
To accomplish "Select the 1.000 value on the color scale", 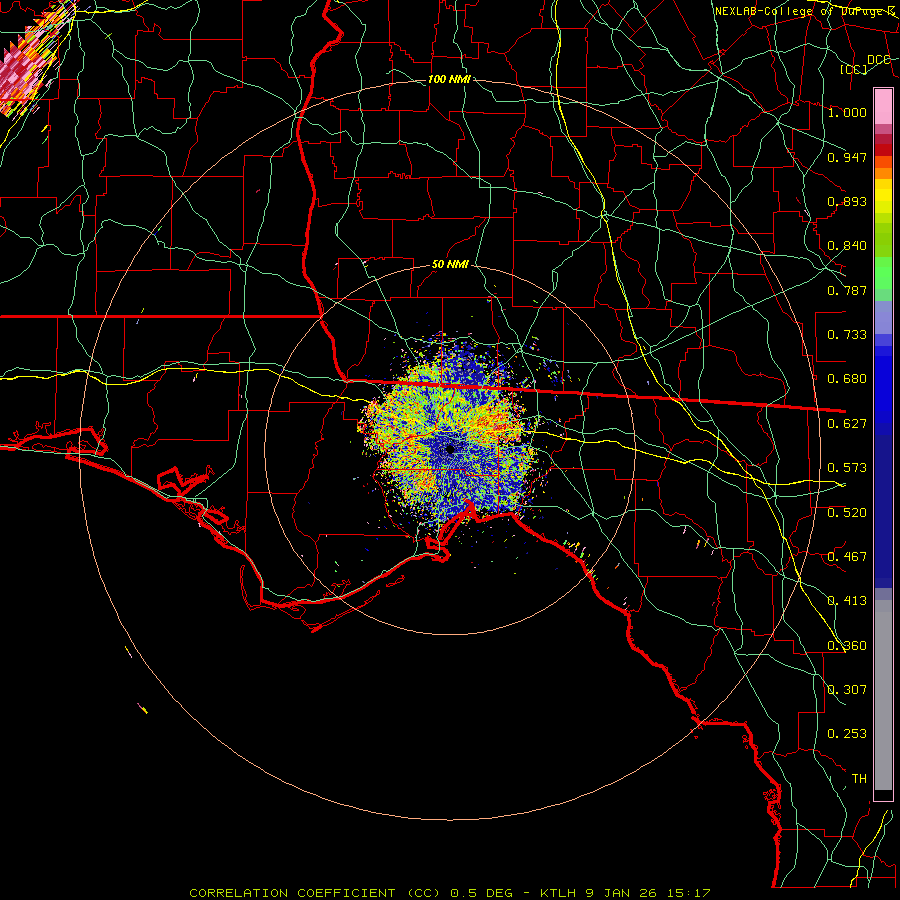I will tap(847, 112).
